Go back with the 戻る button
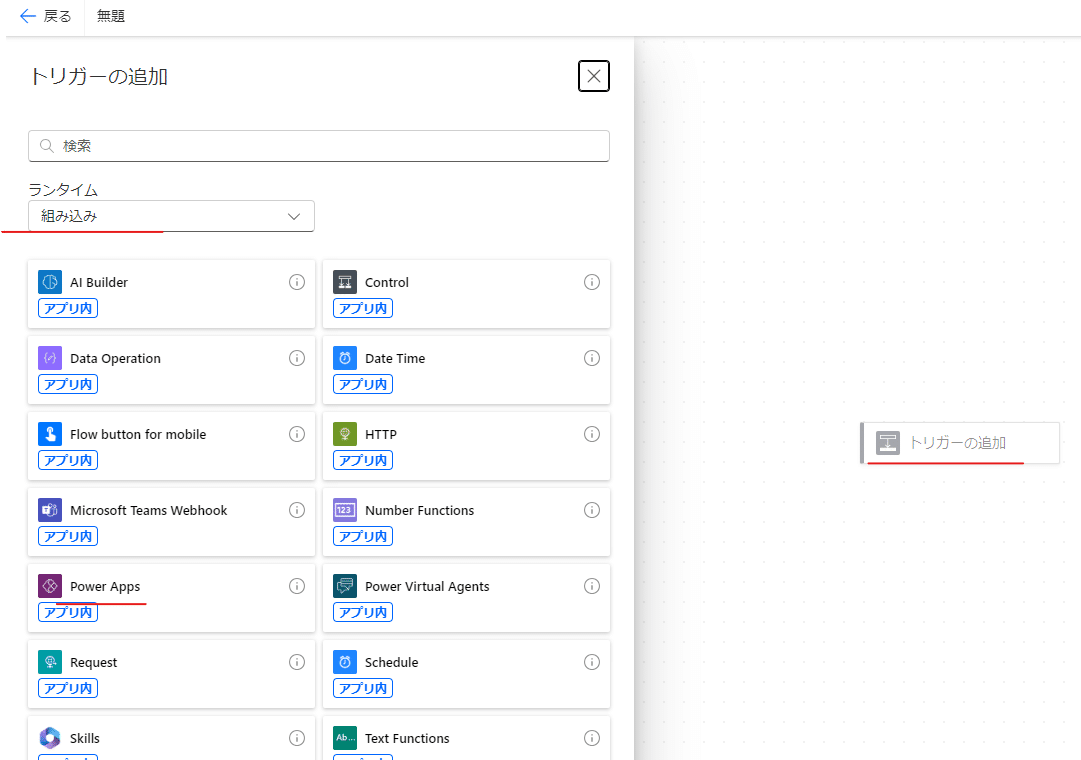 [46, 16]
